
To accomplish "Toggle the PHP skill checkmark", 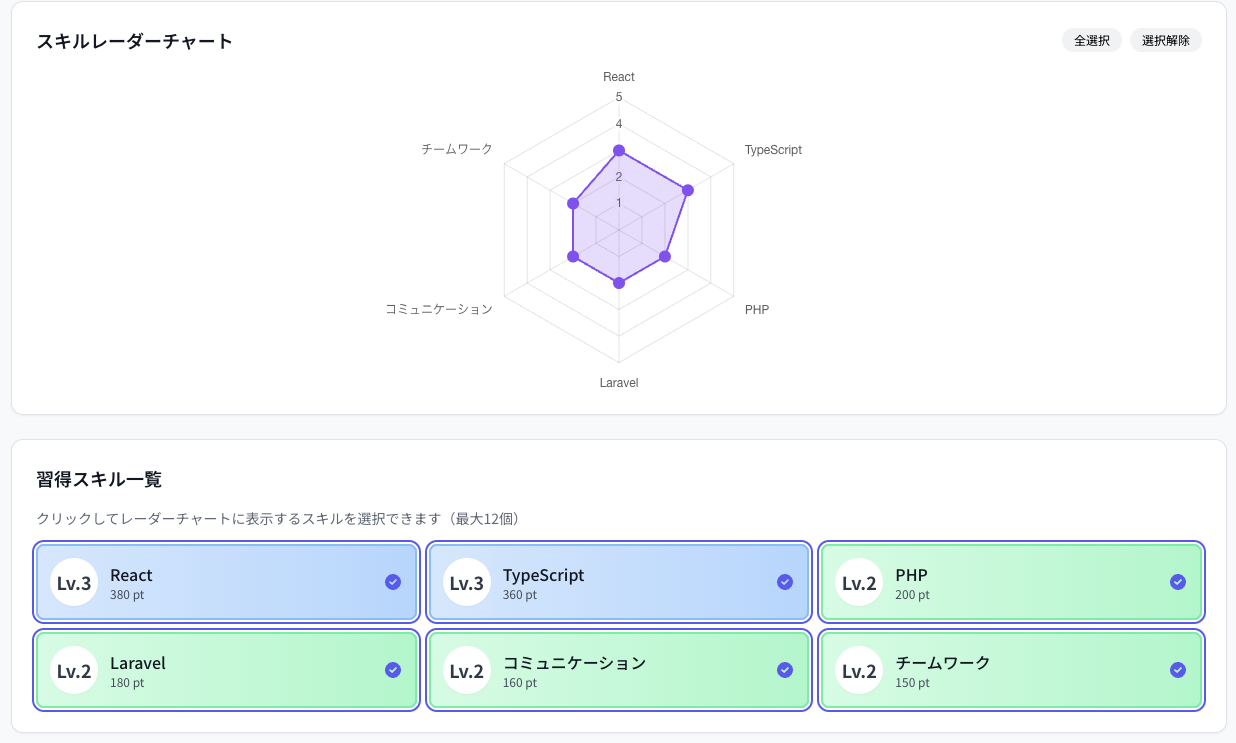I will (x=1178, y=582).
